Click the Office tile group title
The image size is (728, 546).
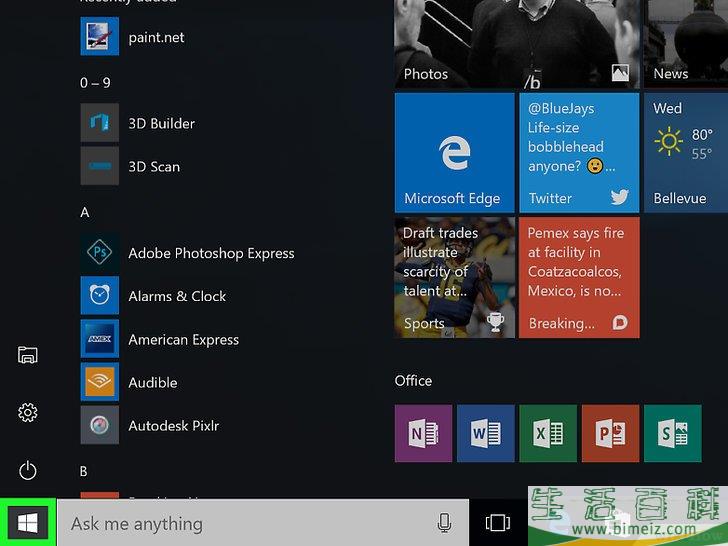[413, 381]
